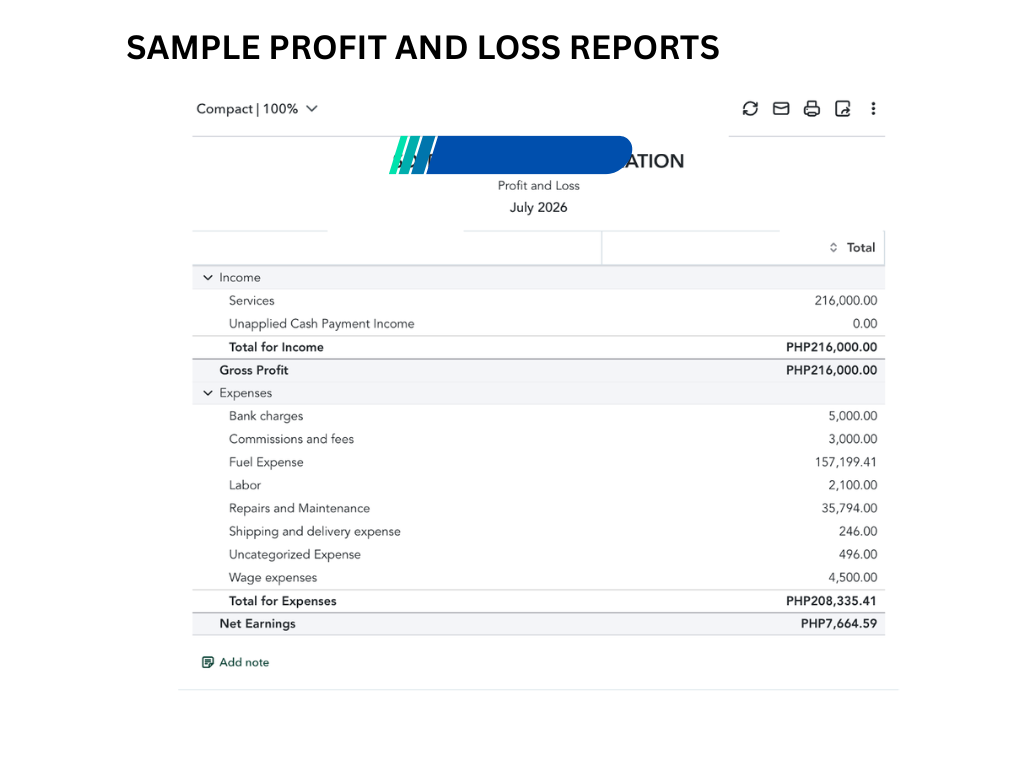Viewport: 1024px width, 768px height.
Task: Click the Add note icon
Action: [208, 662]
